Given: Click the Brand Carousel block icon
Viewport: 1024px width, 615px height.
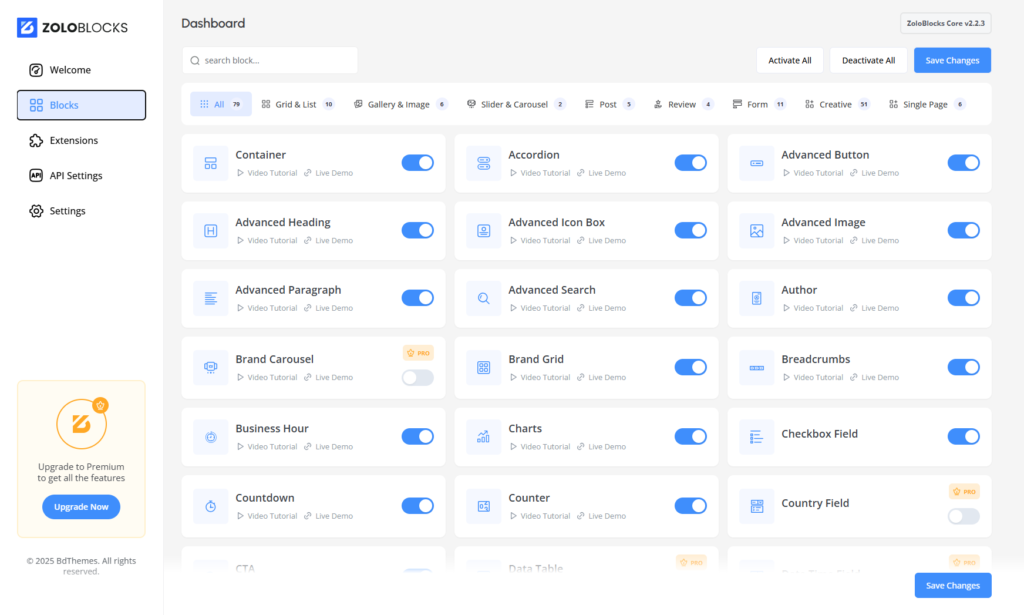Looking at the screenshot, I should coord(210,368).
